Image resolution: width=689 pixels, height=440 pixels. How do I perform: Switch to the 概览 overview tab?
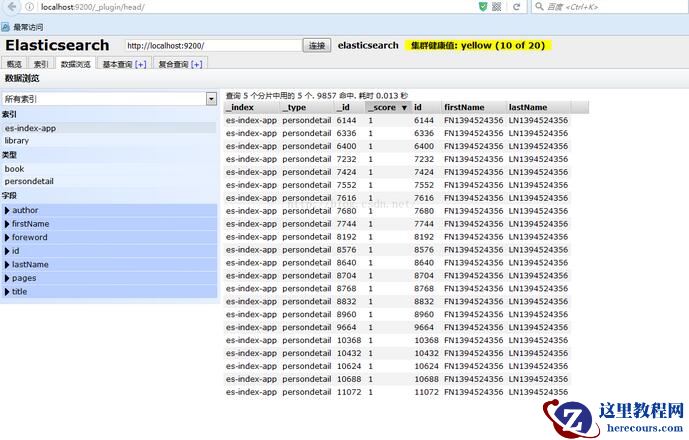pos(14,64)
